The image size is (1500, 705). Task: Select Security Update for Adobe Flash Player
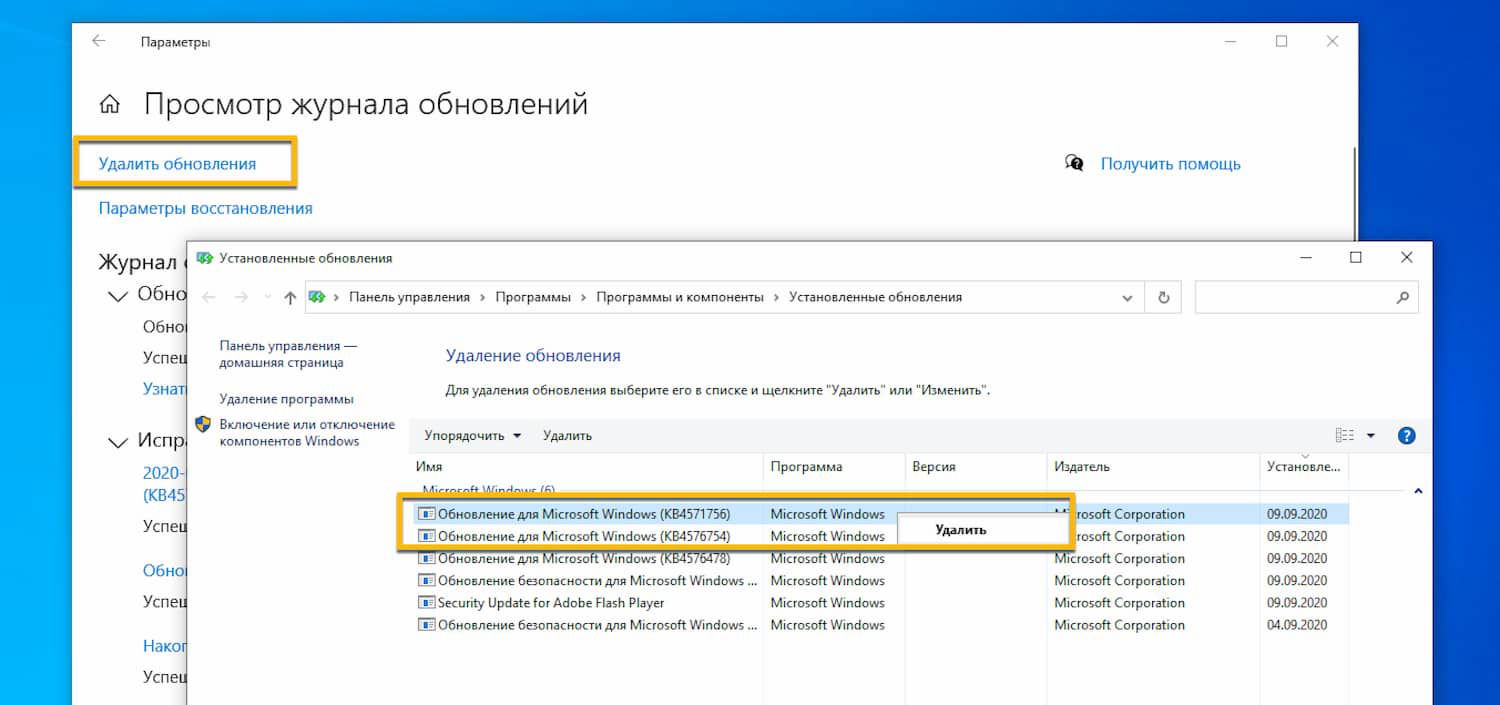coord(880,602)
